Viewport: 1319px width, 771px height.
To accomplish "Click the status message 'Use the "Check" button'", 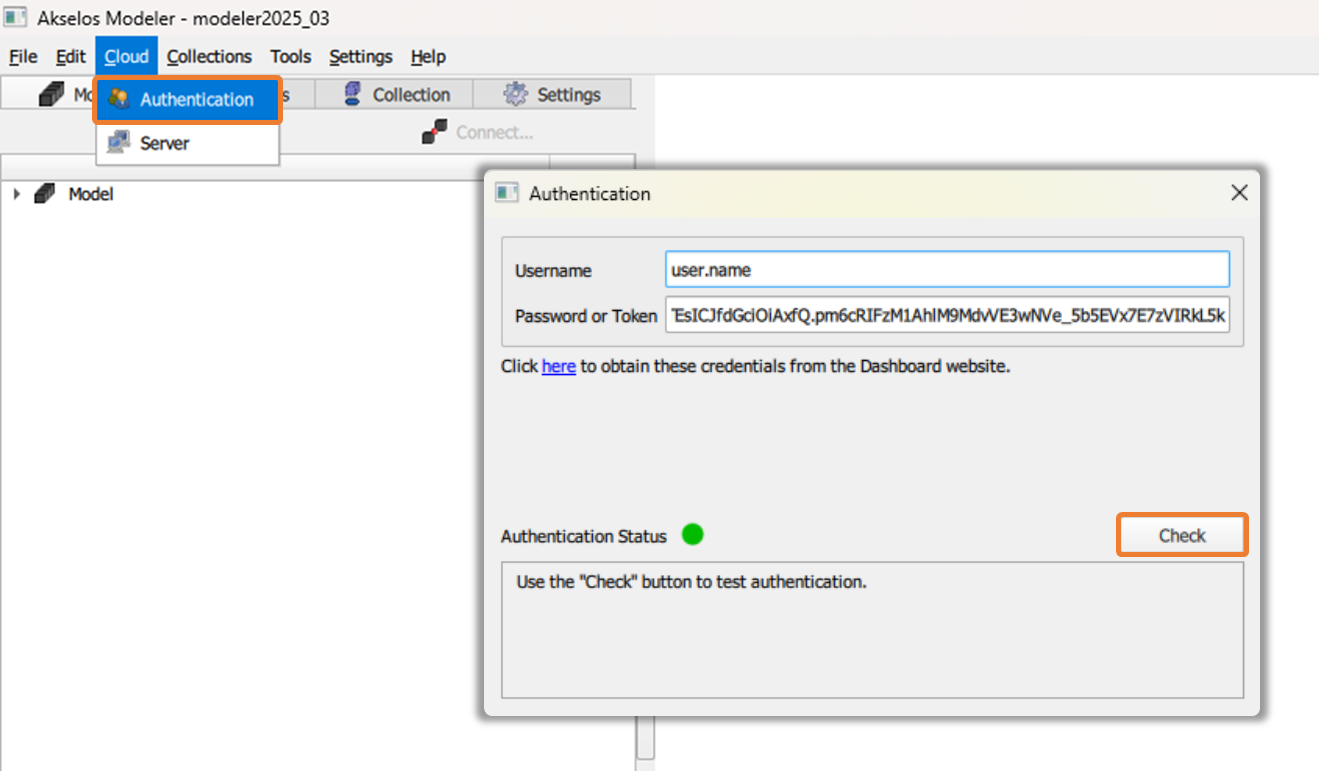I will point(691,581).
